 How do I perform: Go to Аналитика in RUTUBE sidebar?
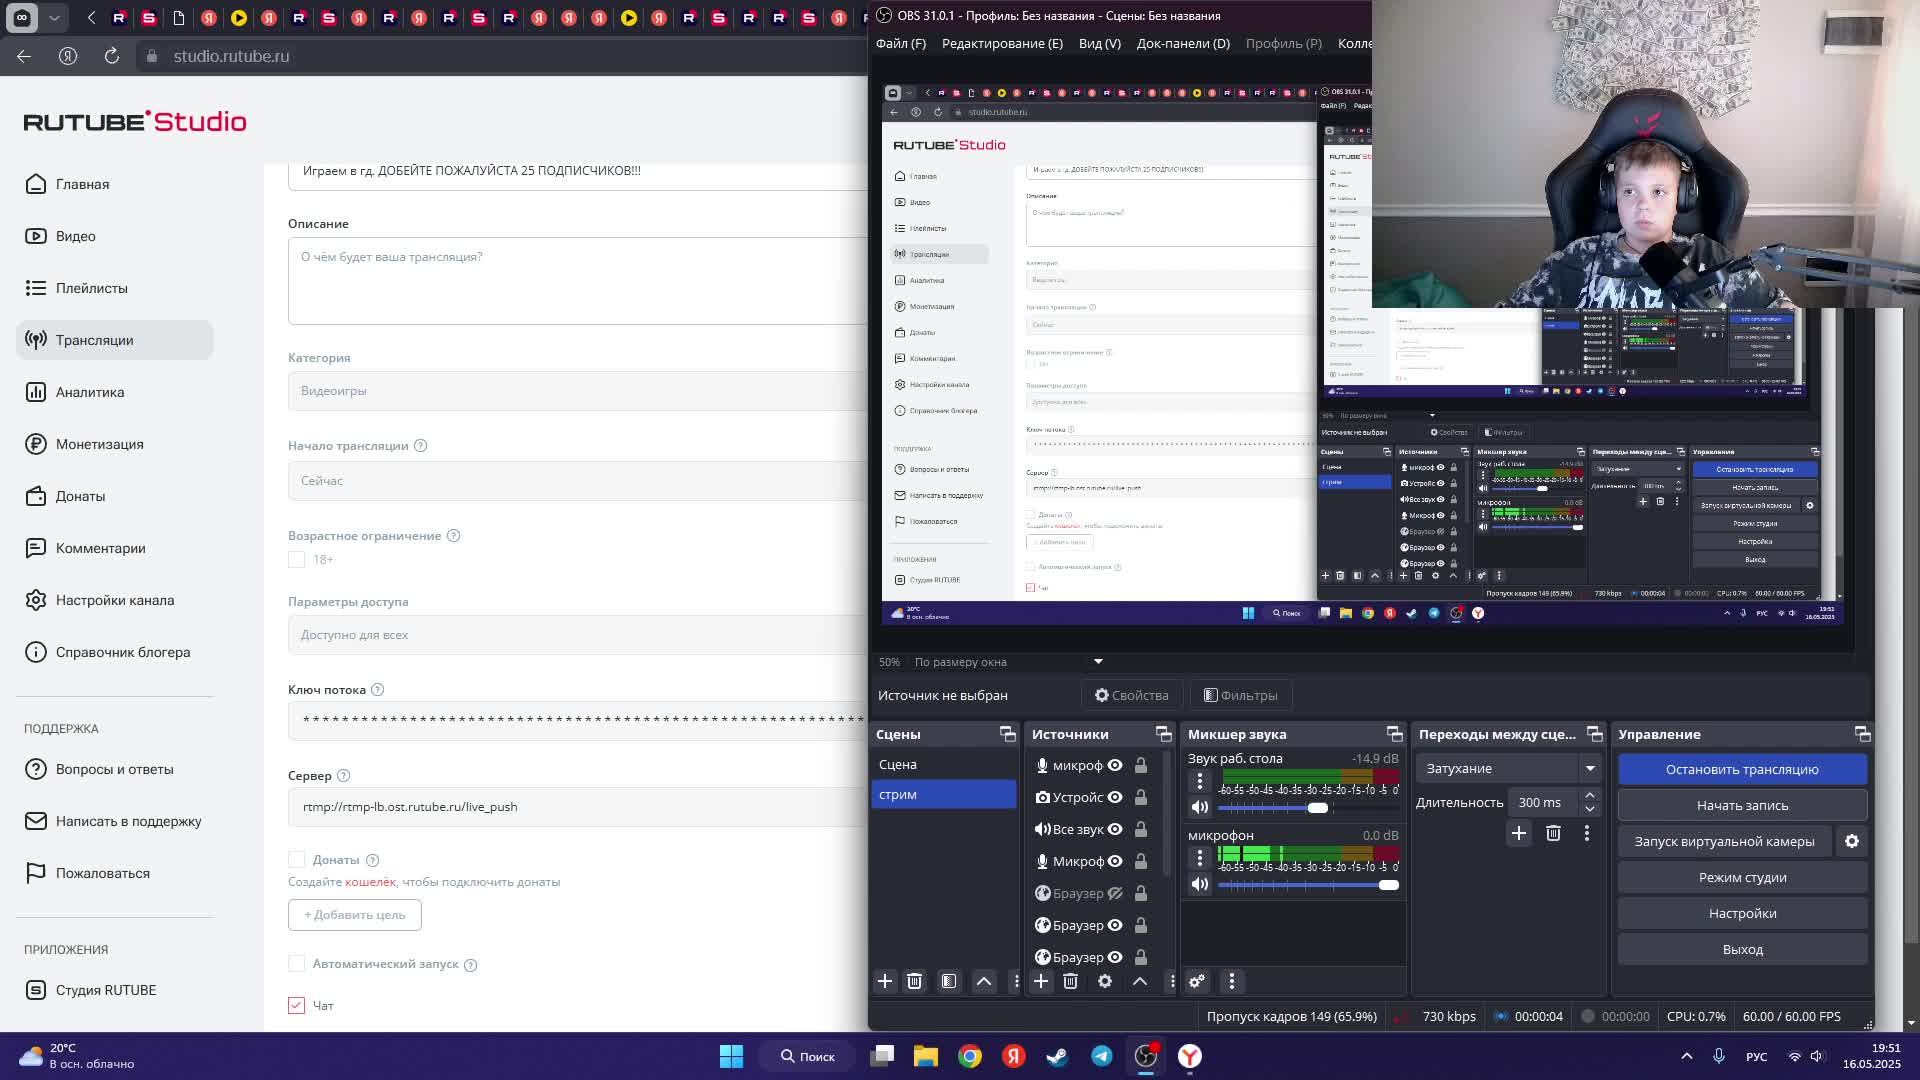pos(115,392)
